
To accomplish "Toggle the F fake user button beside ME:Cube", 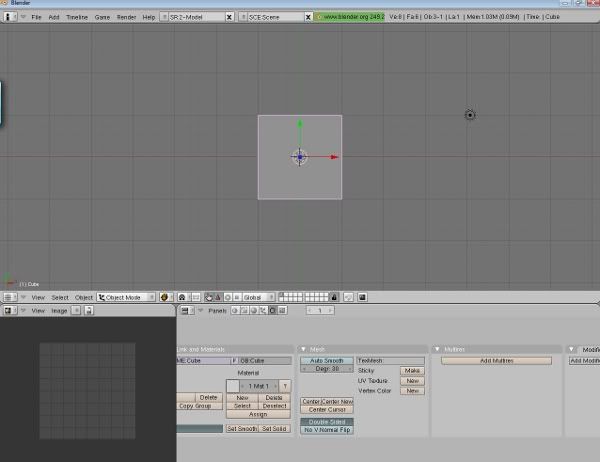I will click(234, 361).
